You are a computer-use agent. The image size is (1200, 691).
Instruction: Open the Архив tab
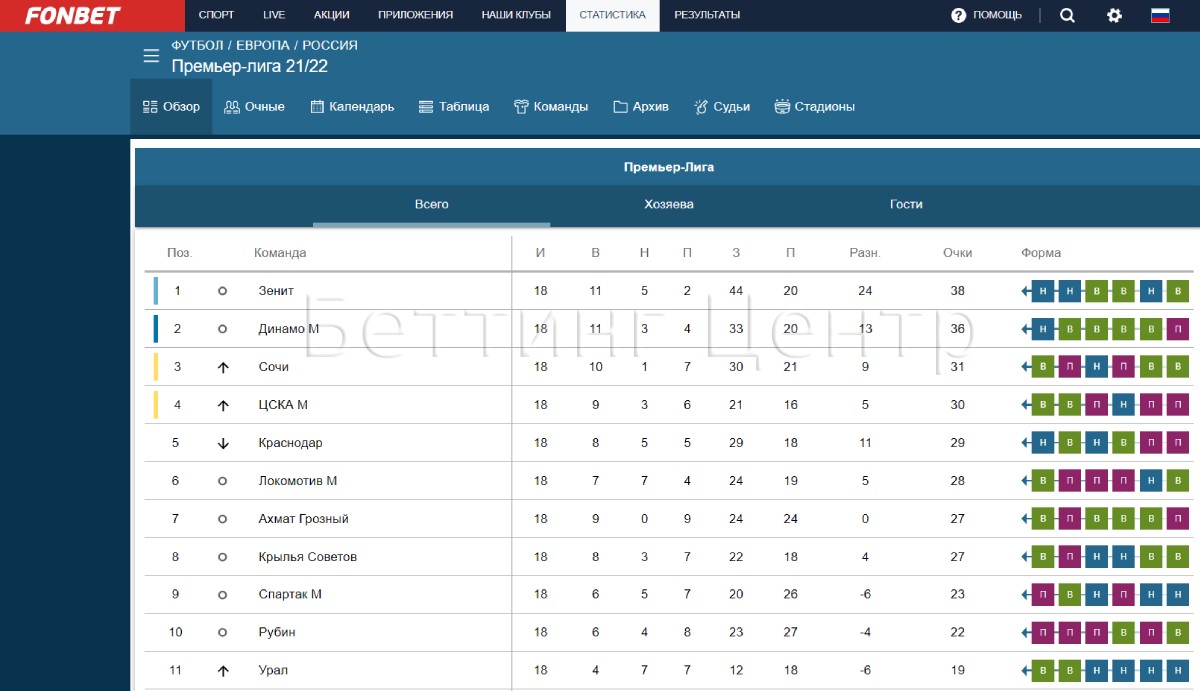pos(641,107)
